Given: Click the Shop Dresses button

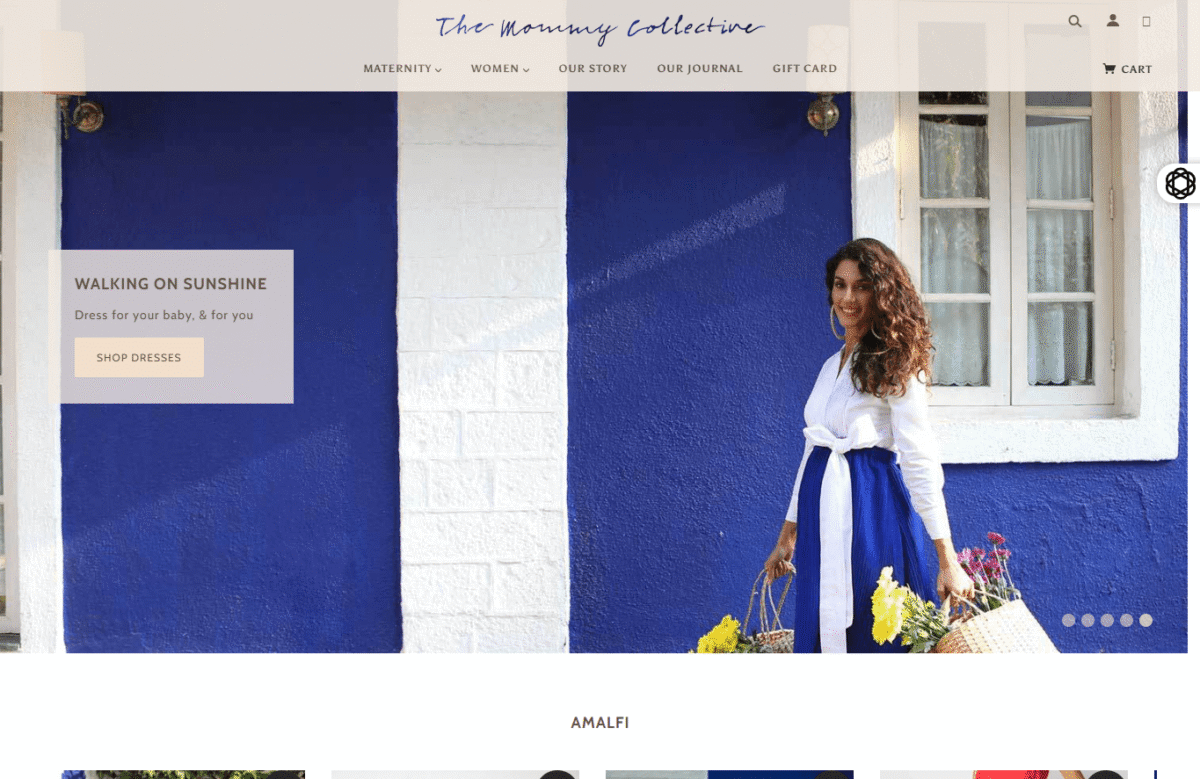Looking at the screenshot, I should pyautogui.click(x=139, y=357).
